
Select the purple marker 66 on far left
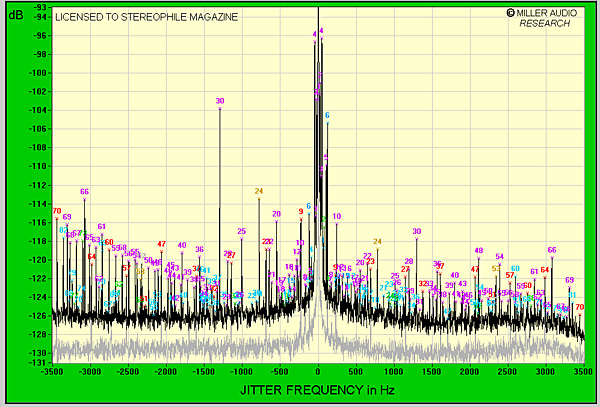click(x=84, y=192)
